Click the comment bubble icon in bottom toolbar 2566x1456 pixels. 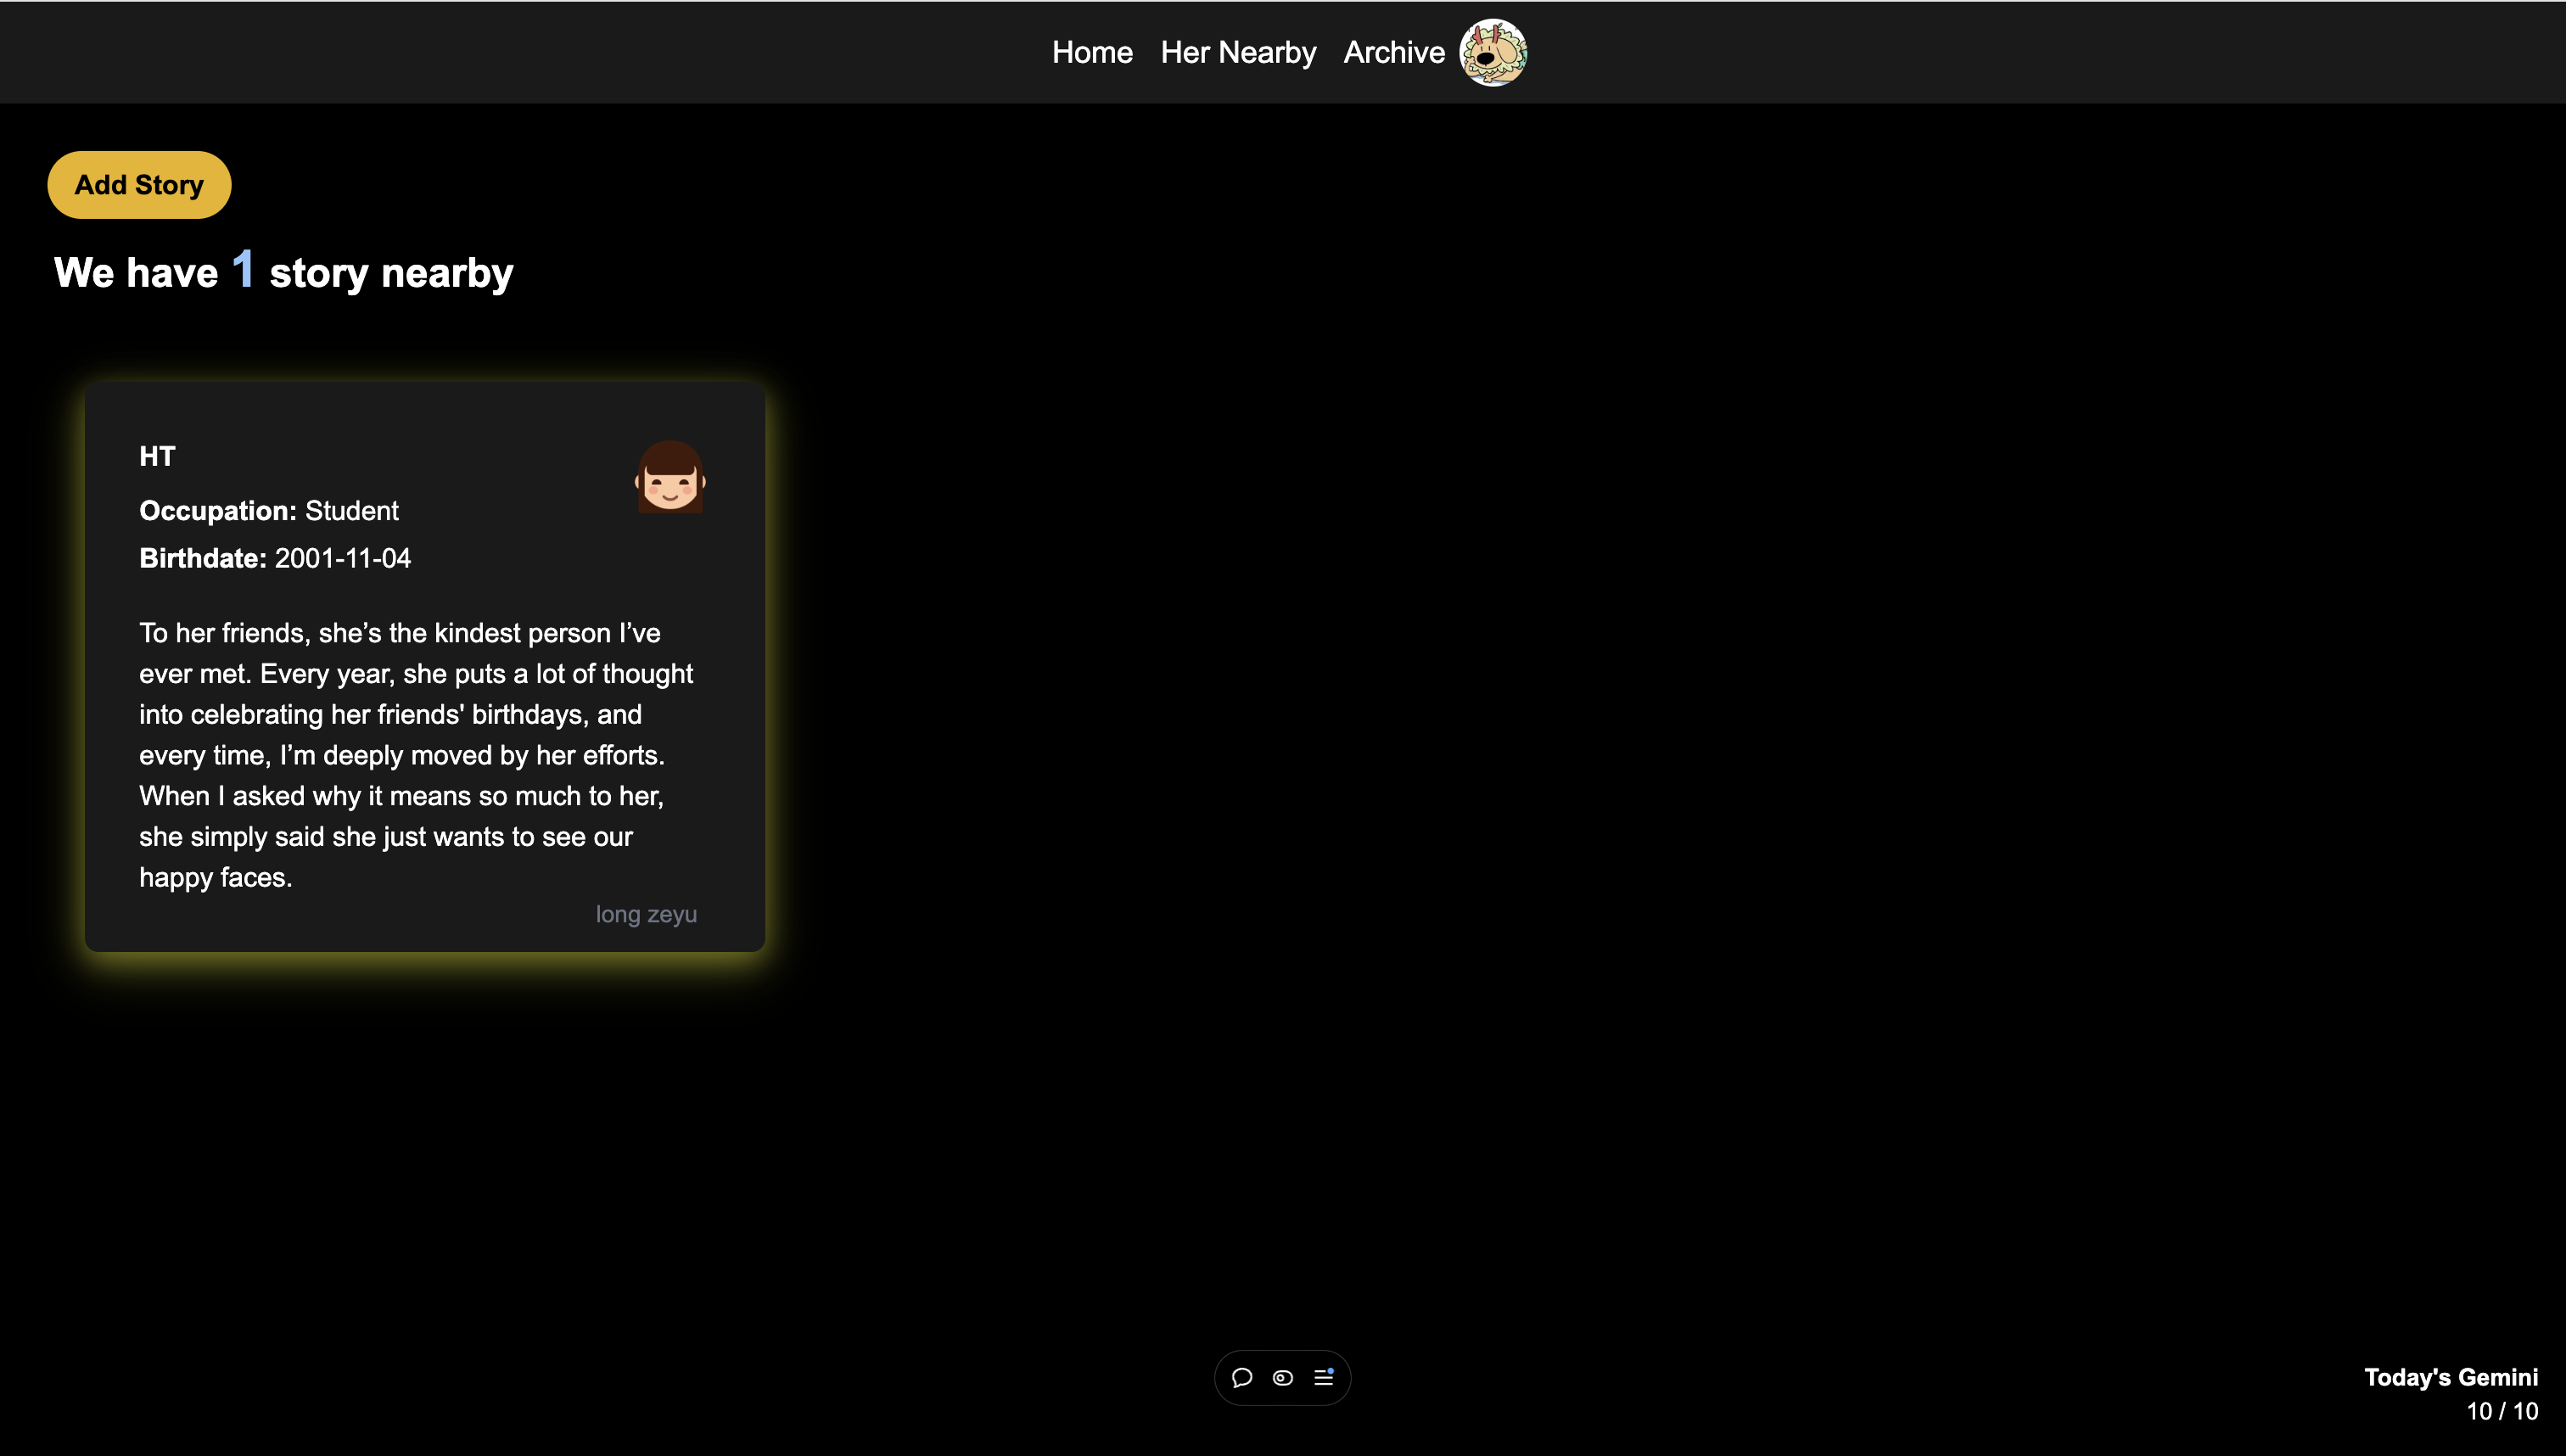[x=1242, y=1378]
